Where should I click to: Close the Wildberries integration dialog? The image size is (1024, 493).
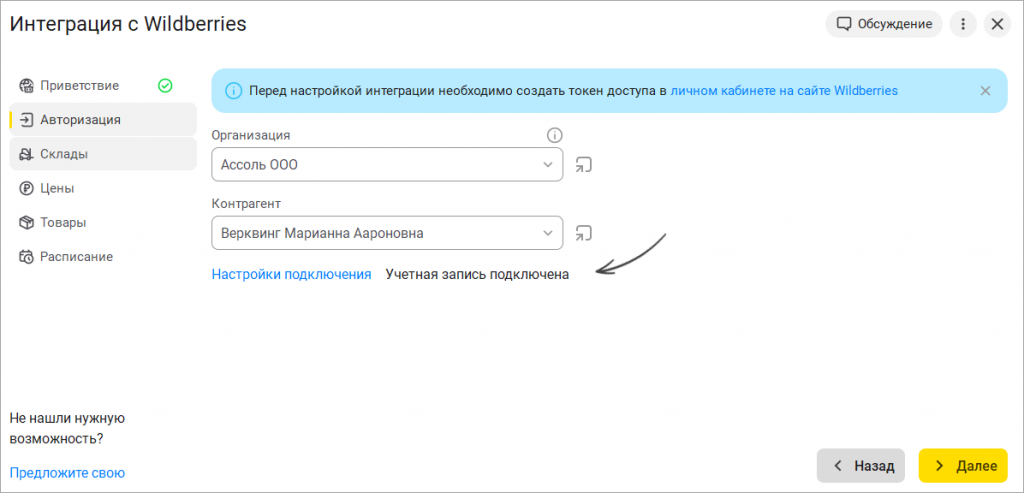click(x=997, y=25)
